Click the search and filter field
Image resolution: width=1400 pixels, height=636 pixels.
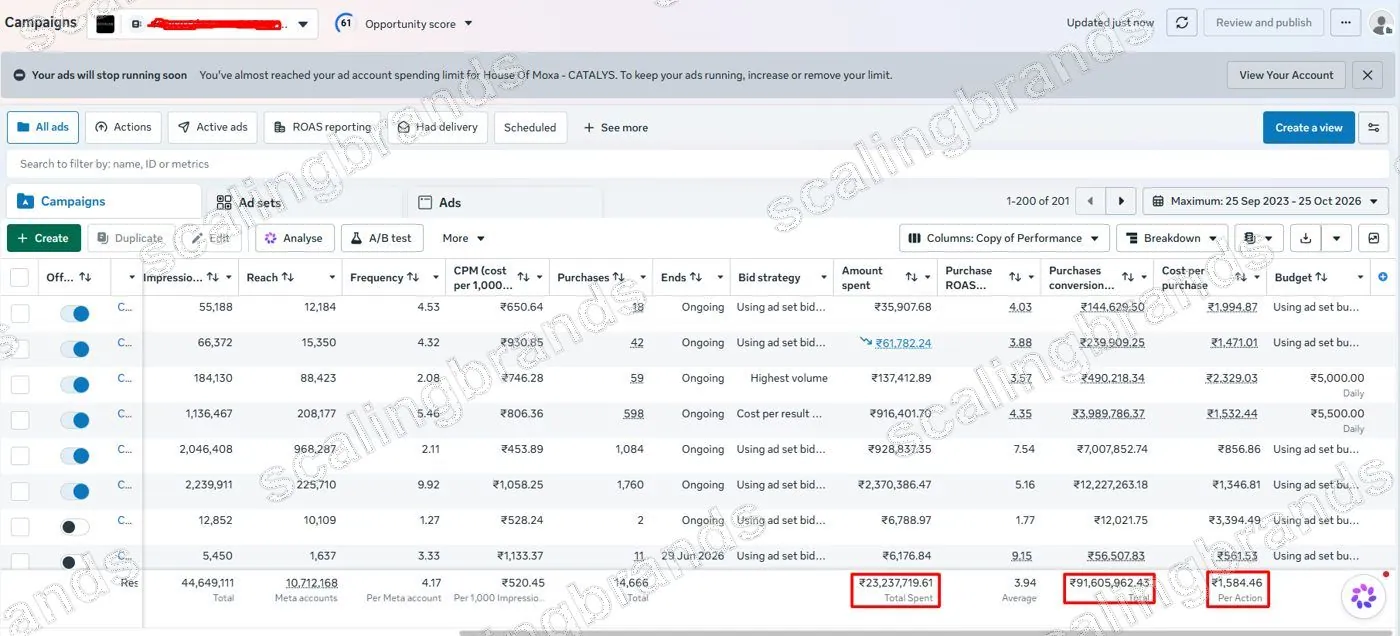point(696,163)
